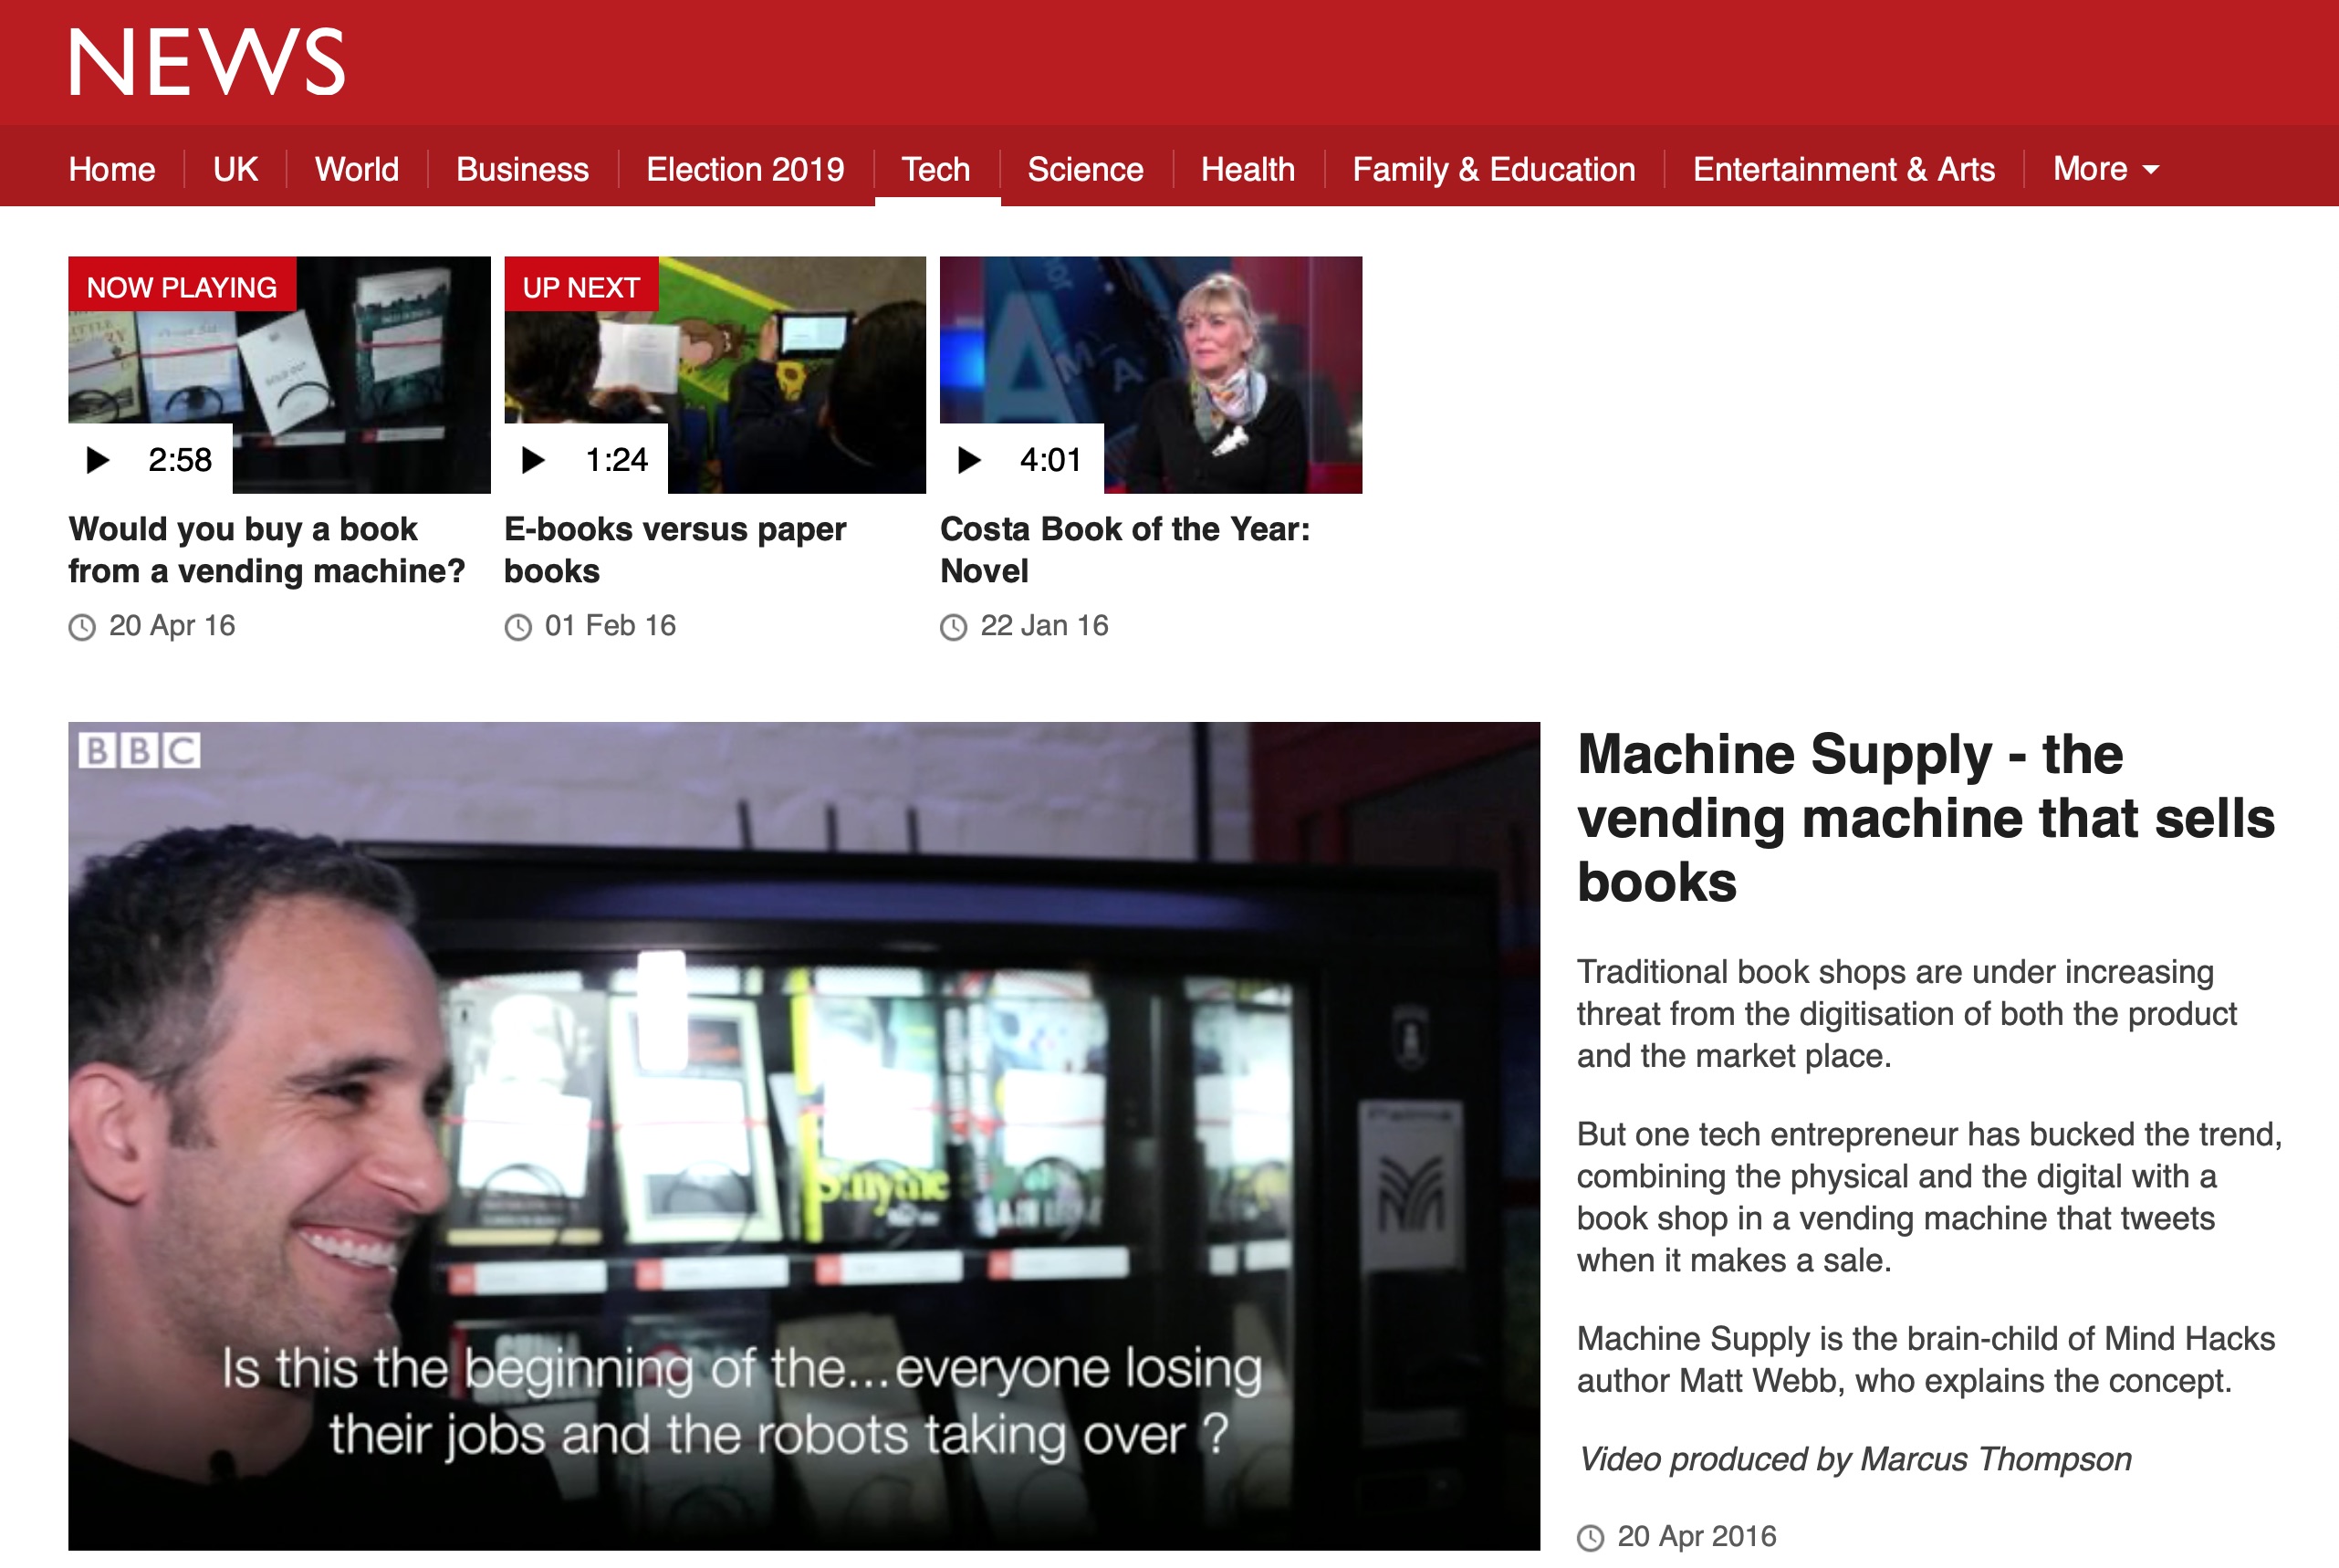Click 'Video produced by Marcus Thompson' text
This screenshot has width=2339, height=1568.
1854,1459
